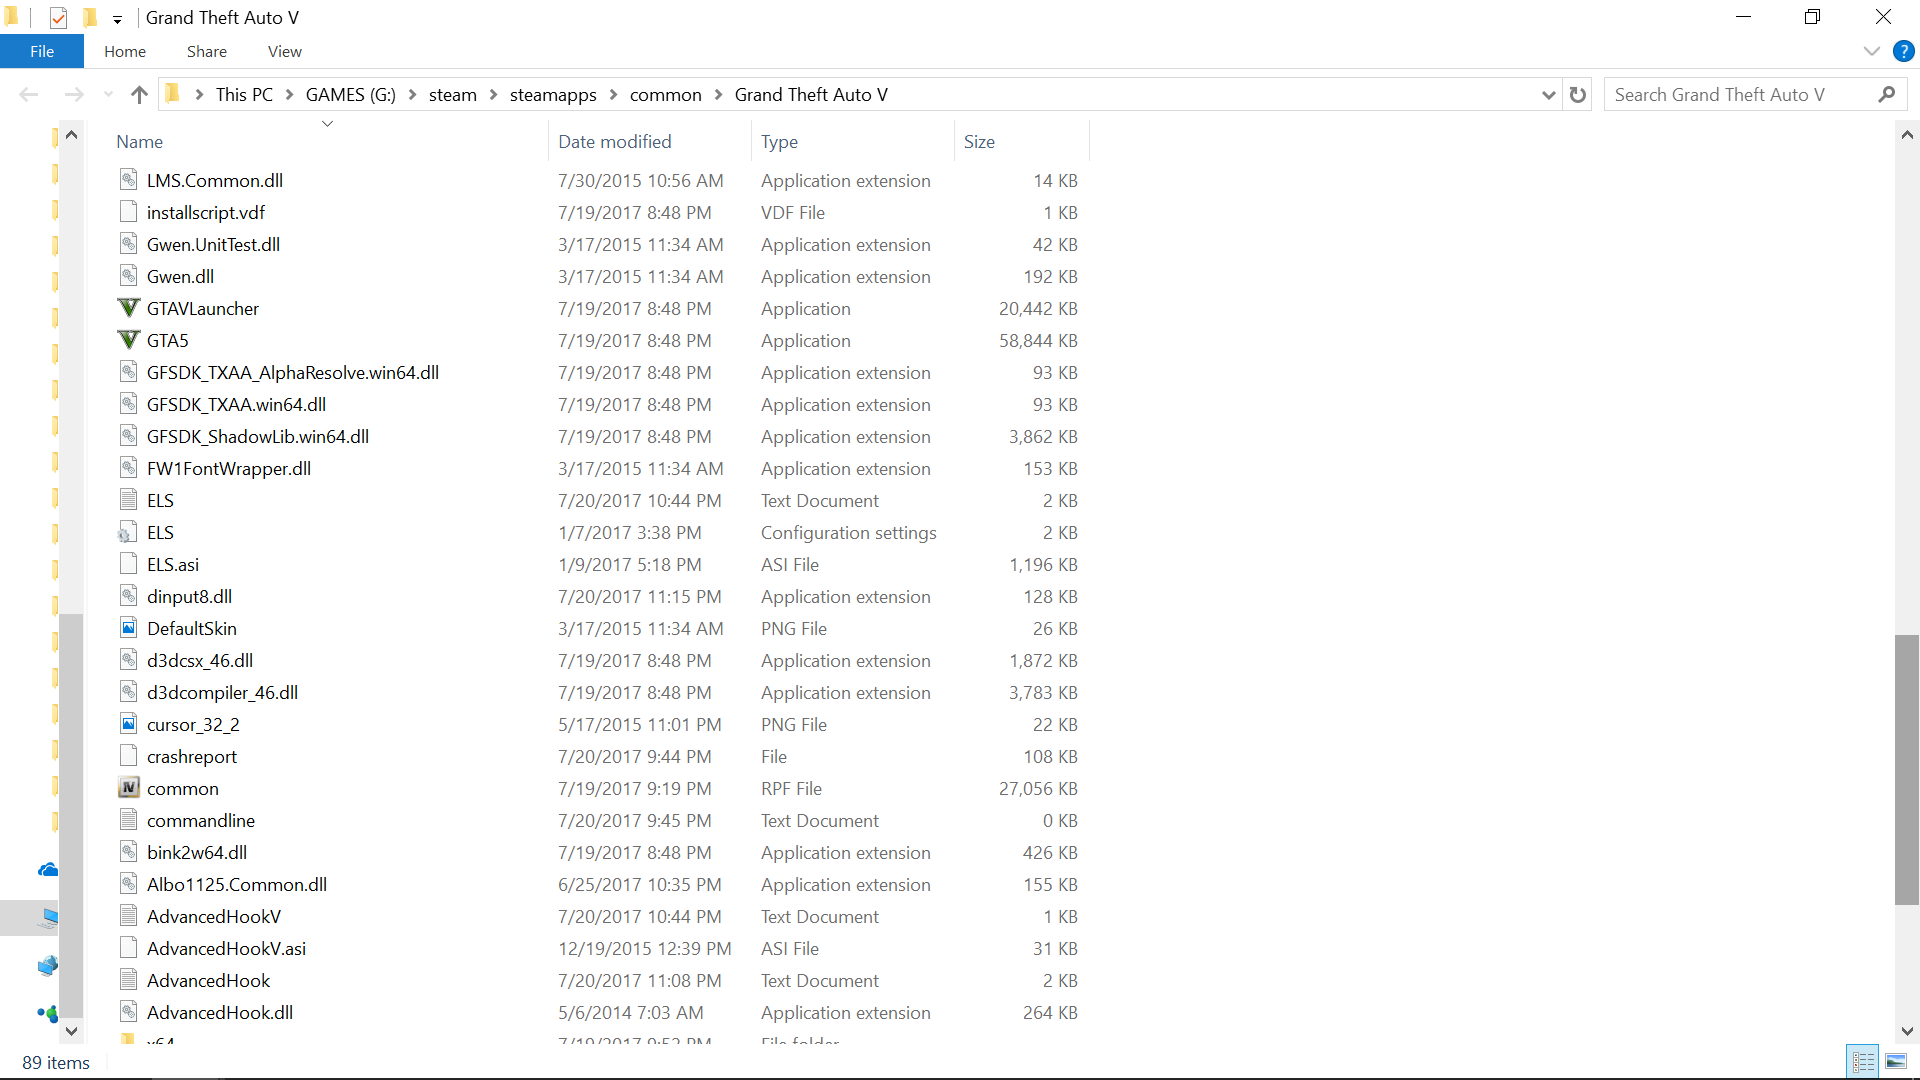Navigate to steamapps in the breadcrumb

[552, 95]
